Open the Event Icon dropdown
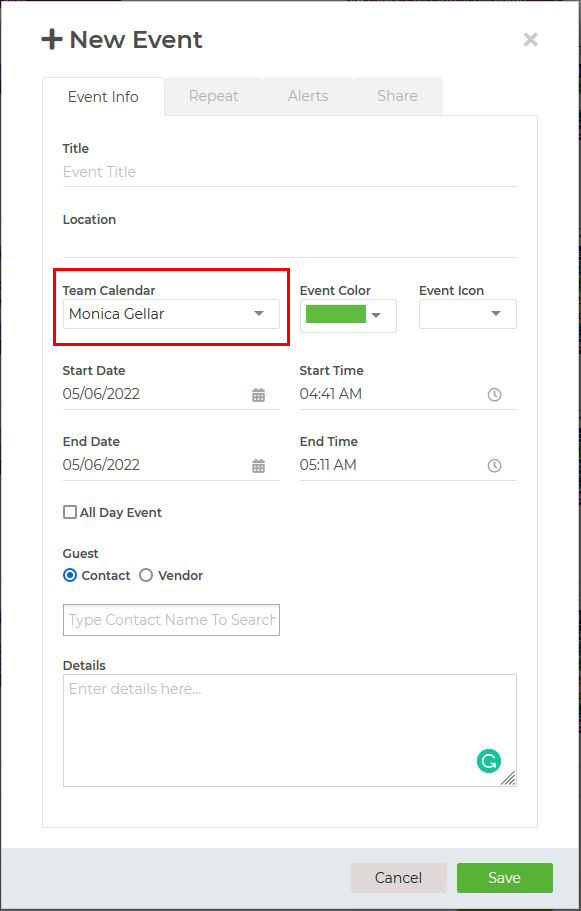The height and width of the screenshot is (911, 581). [468, 314]
